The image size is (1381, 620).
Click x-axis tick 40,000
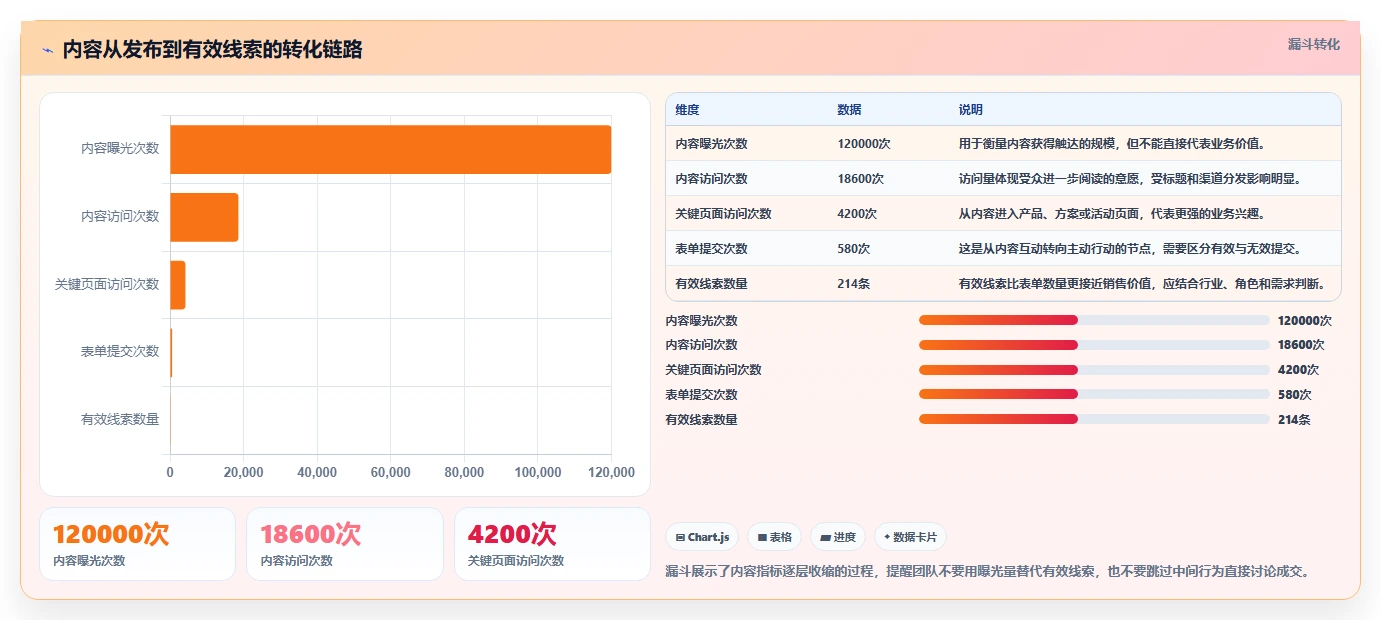(x=317, y=473)
